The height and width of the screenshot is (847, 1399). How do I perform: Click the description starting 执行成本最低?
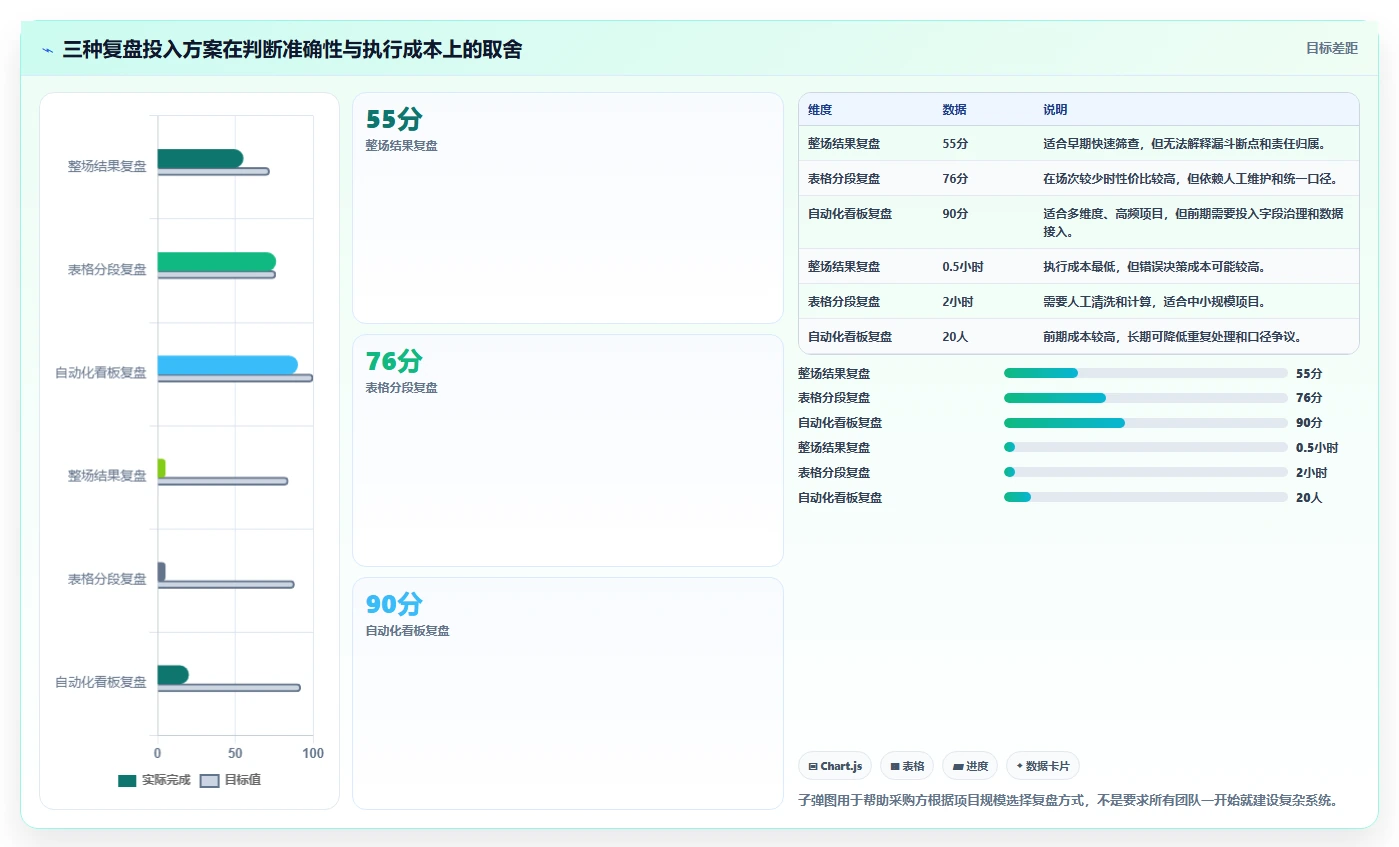click(x=1154, y=267)
